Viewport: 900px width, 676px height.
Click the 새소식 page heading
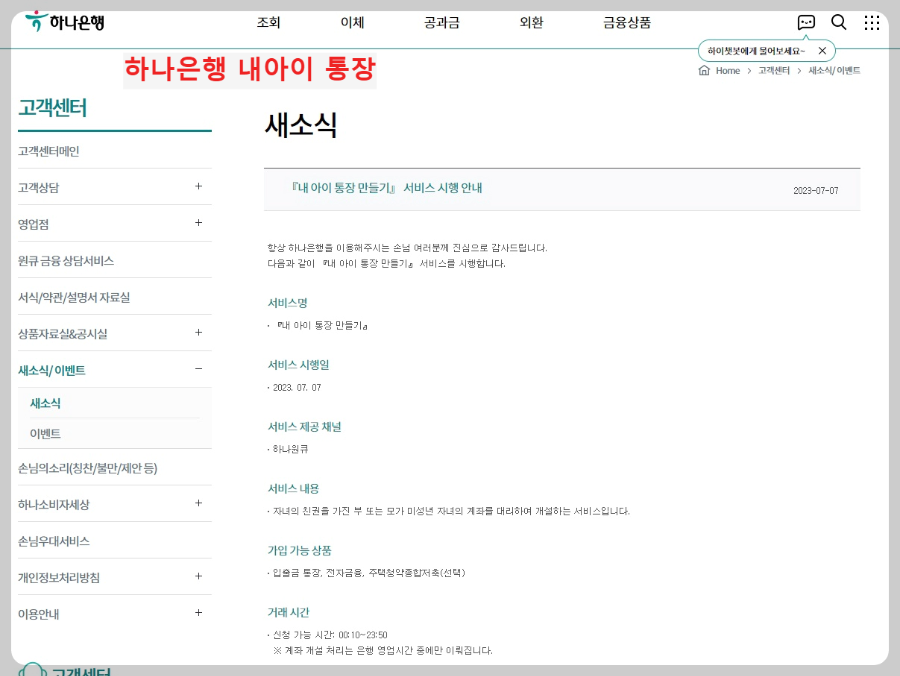301,125
